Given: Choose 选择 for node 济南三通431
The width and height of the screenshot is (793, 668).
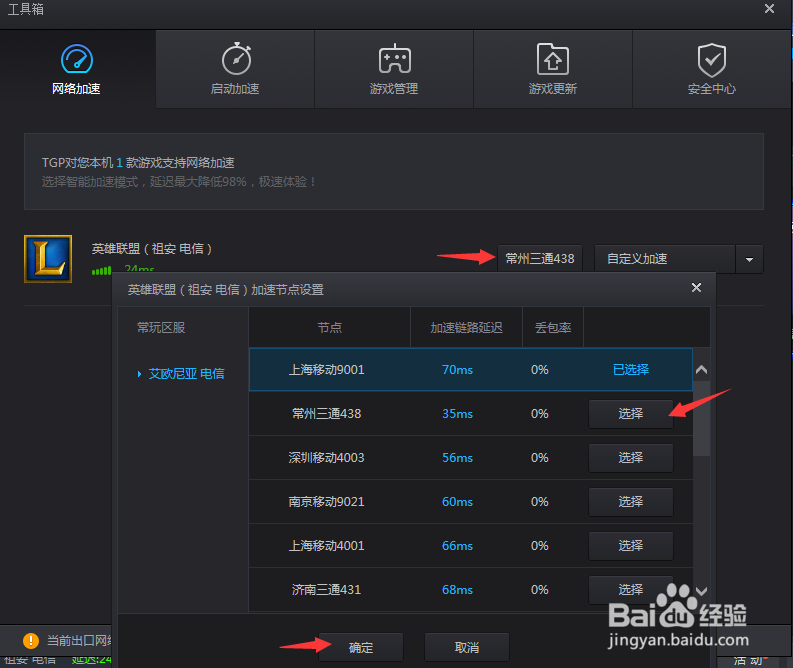Looking at the screenshot, I should tap(631, 590).
